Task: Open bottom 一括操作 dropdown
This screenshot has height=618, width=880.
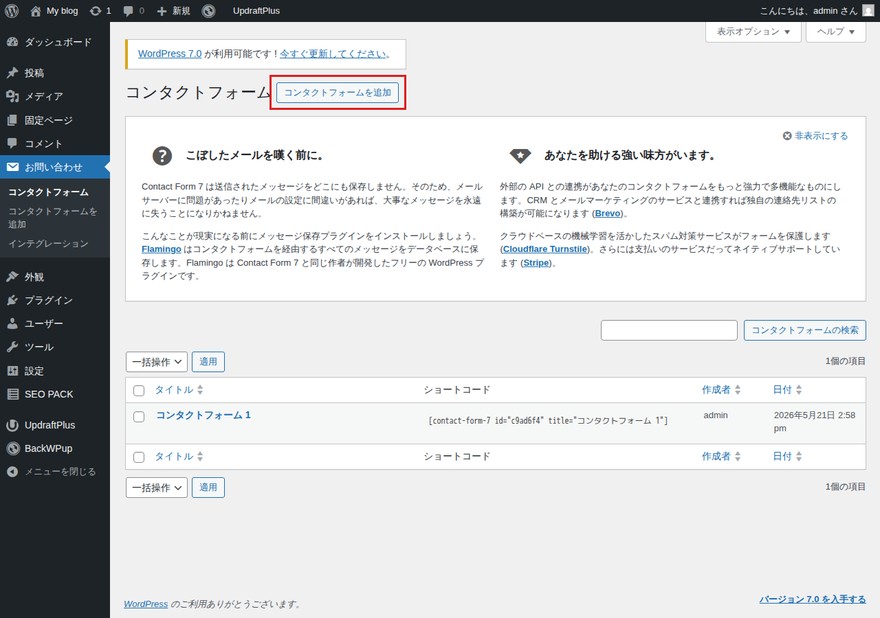Action: tap(157, 488)
